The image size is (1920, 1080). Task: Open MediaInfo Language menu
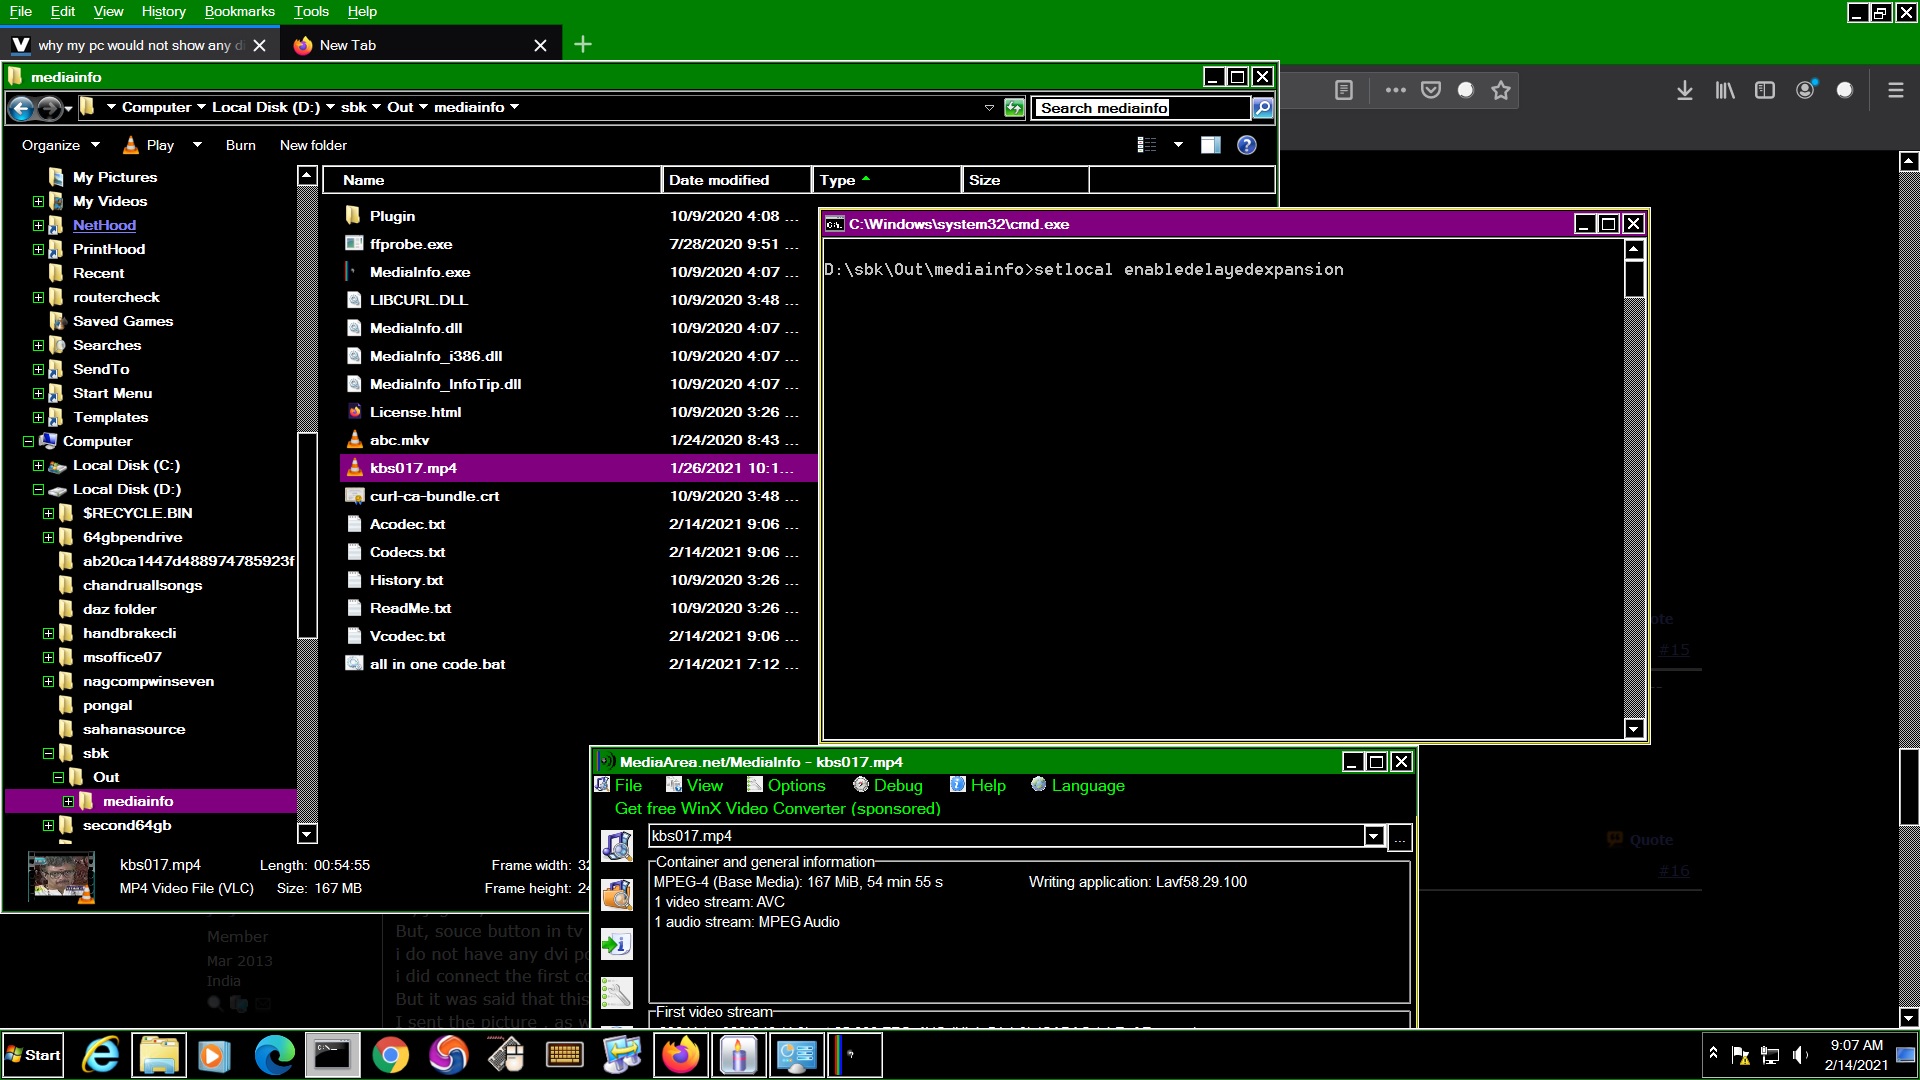(x=1078, y=786)
